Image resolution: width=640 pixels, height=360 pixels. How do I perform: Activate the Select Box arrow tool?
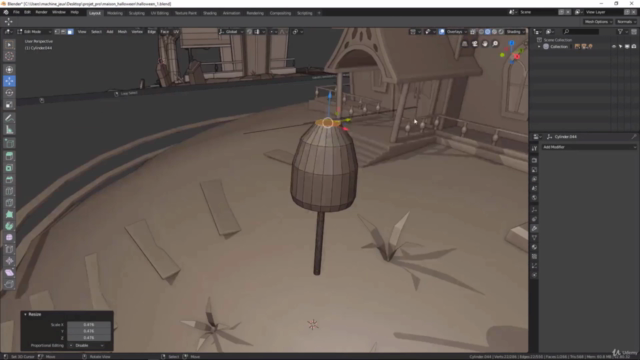(x=9, y=44)
